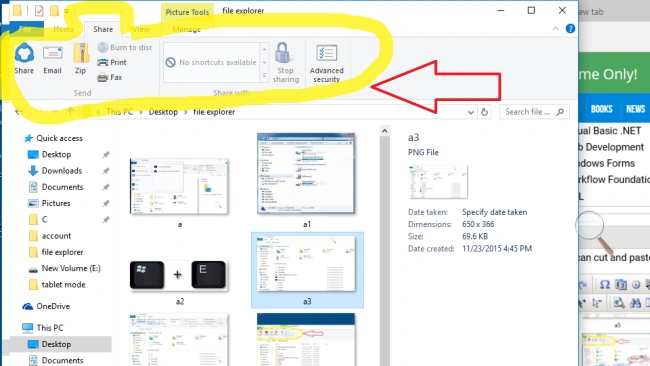Click the binoculars find icon in background window
The height and width of the screenshot is (366, 650).
click(635, 303)
